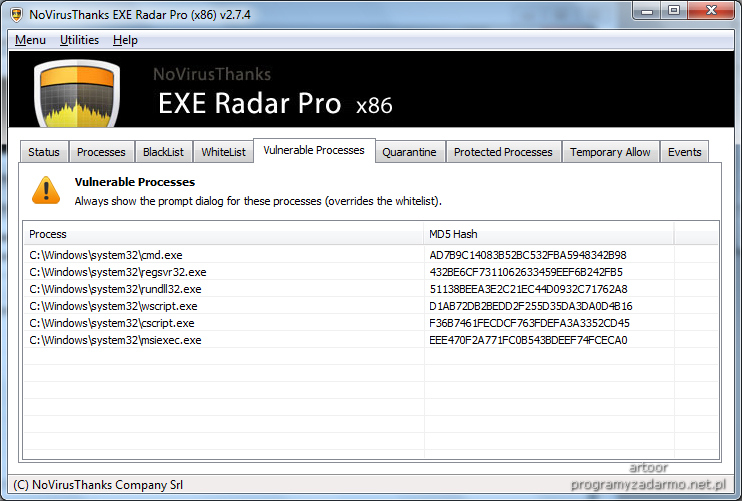This screenshot has width=742, height=501.
Task: Open the WhiteList tab
Action: click(x=223, y=152)
